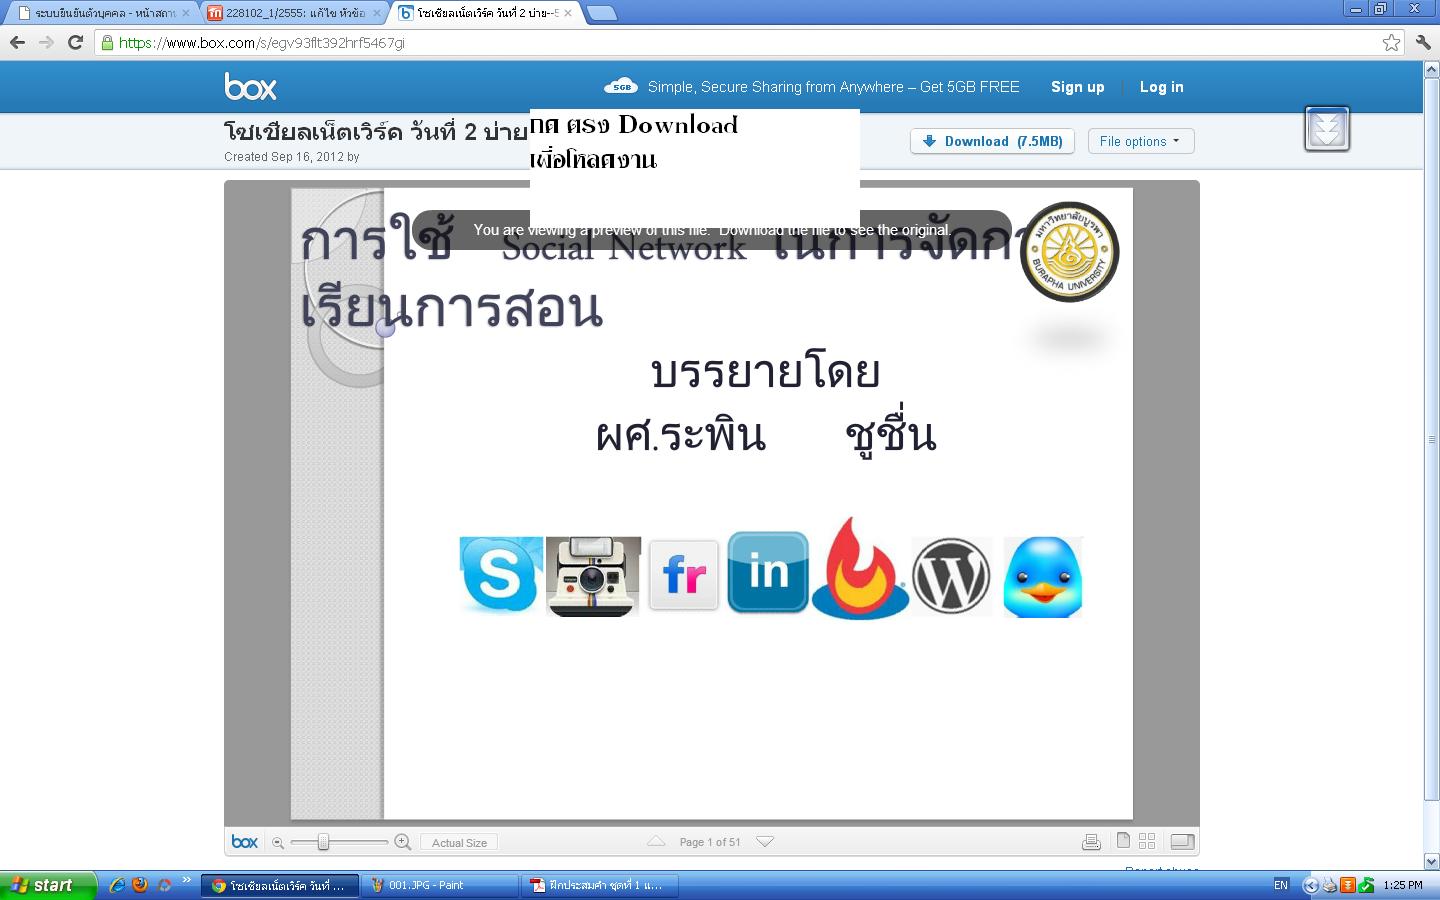Click the LinkedIn icon in the slide
Screen dimensions: 1440x900
pyautogui.click(x=768, y=572)
